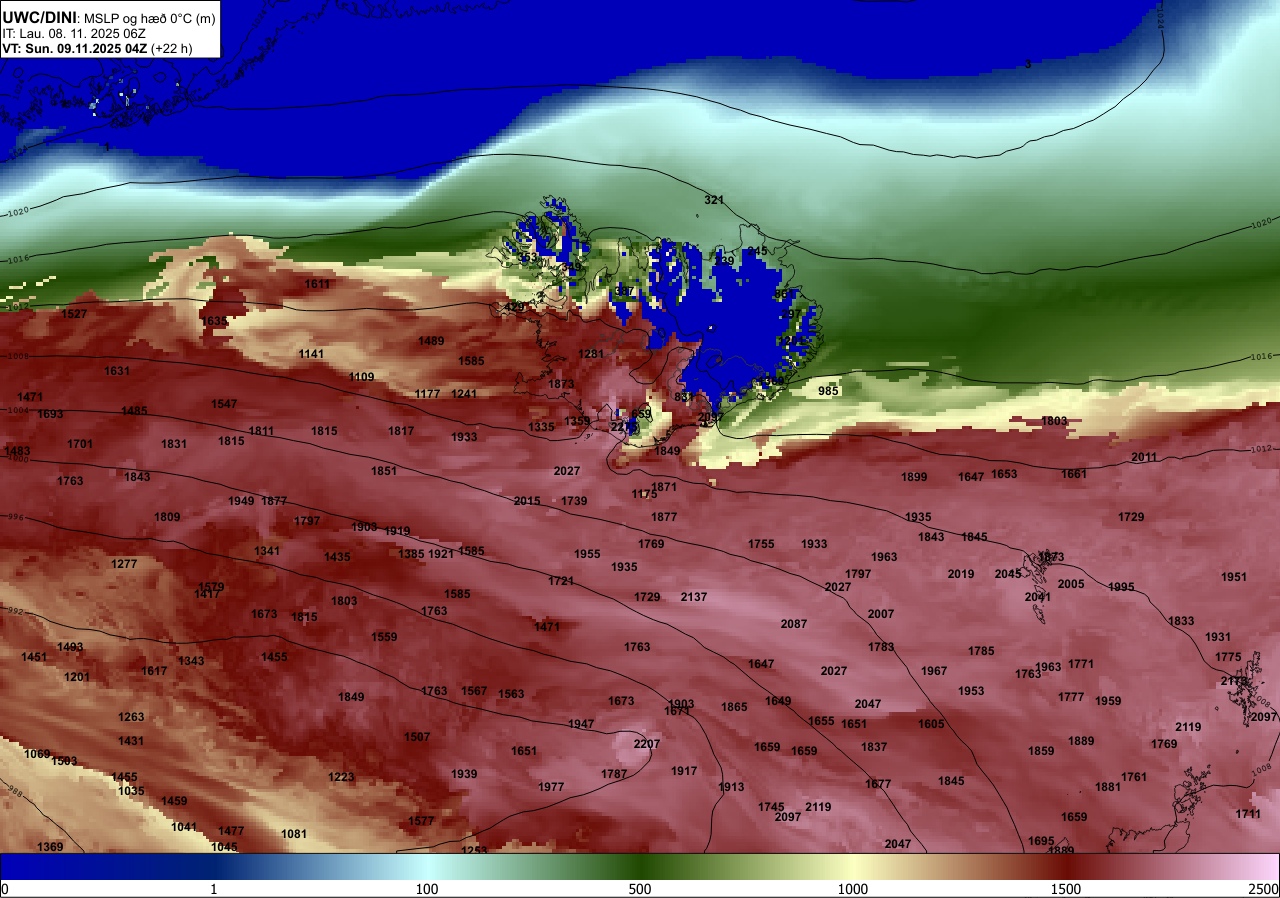1280x898 pixels.
Task: Click the map value 2137
Action: pos(694,597)
